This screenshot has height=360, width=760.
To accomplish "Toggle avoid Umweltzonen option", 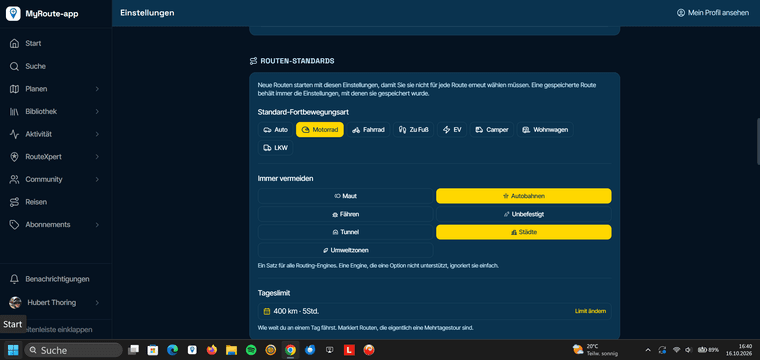I will [x=346, y=250].
